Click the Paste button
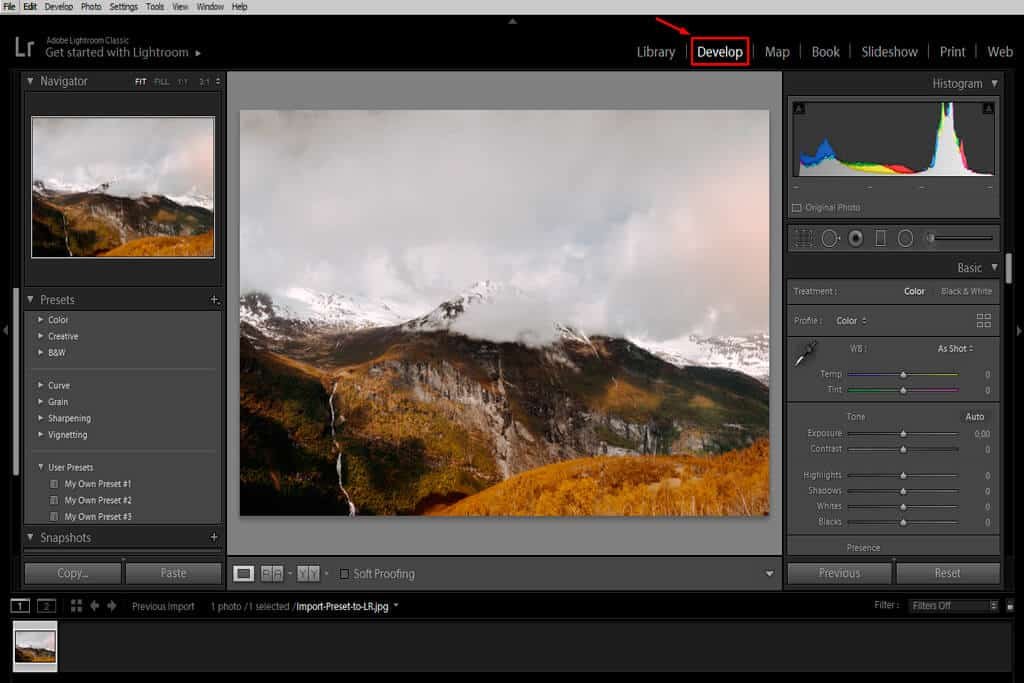1024x683 pixels. pos(173,573)
